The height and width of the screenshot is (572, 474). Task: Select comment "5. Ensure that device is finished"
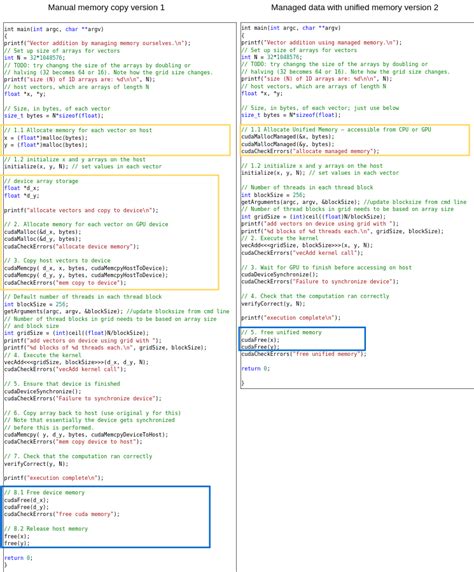(x=62, y=384)
